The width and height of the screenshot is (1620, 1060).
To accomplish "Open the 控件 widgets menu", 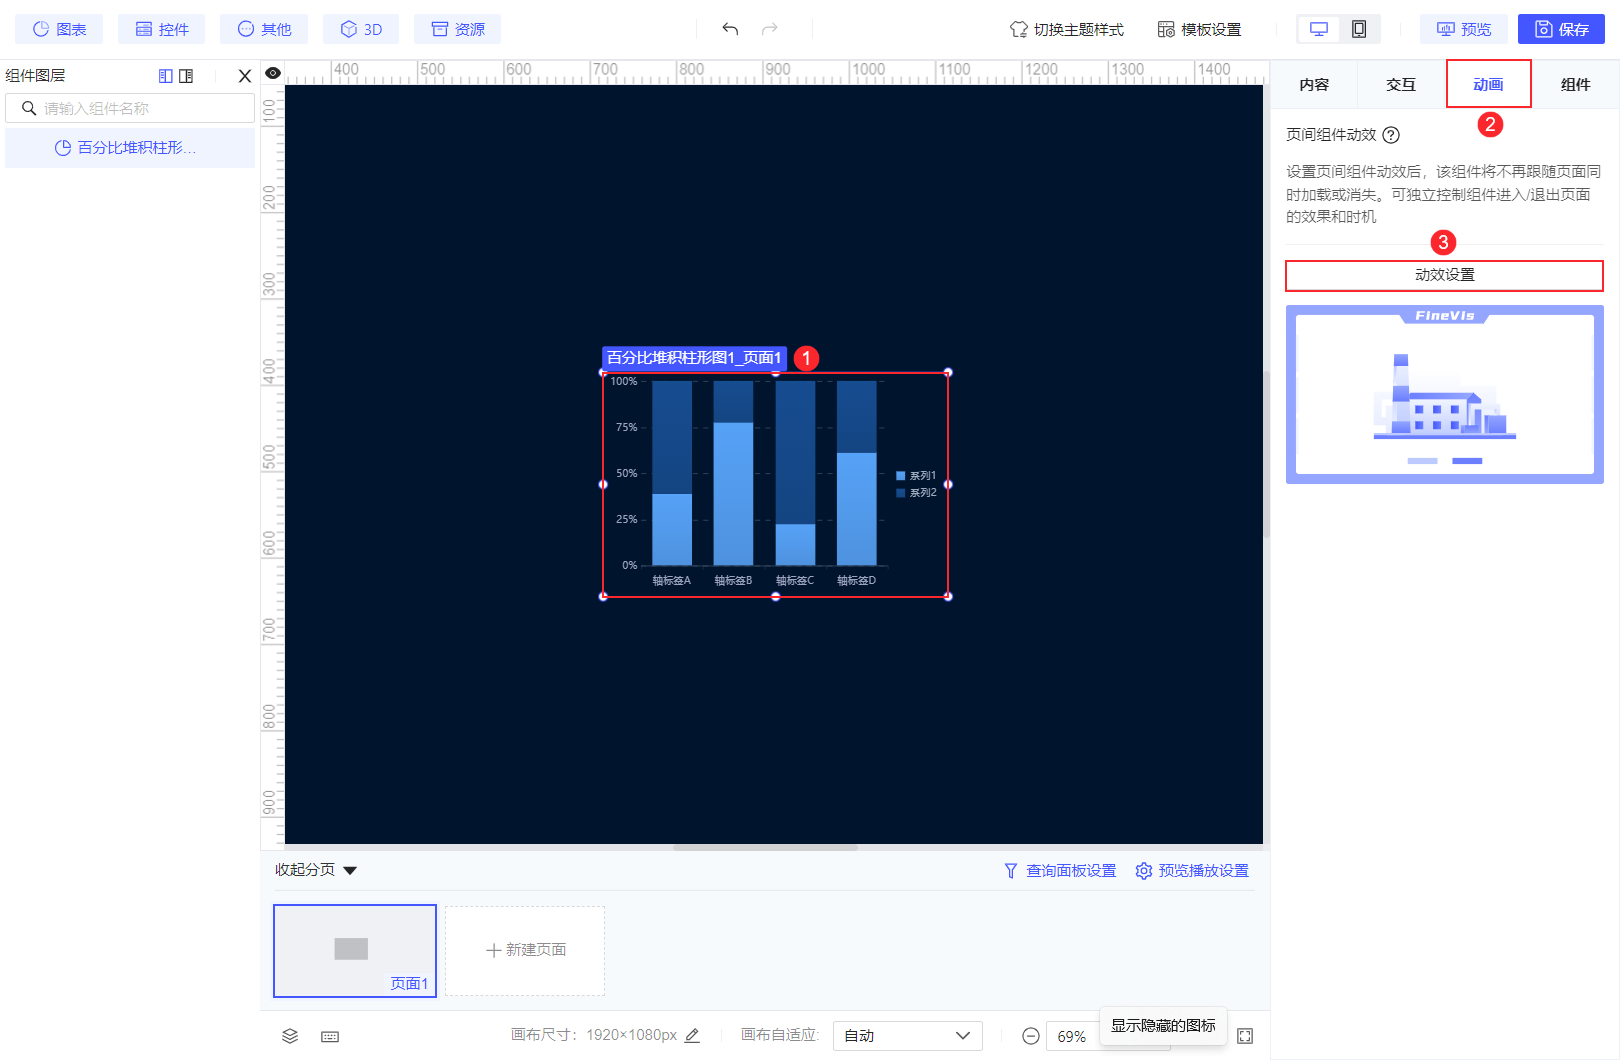I will (161, 29).
